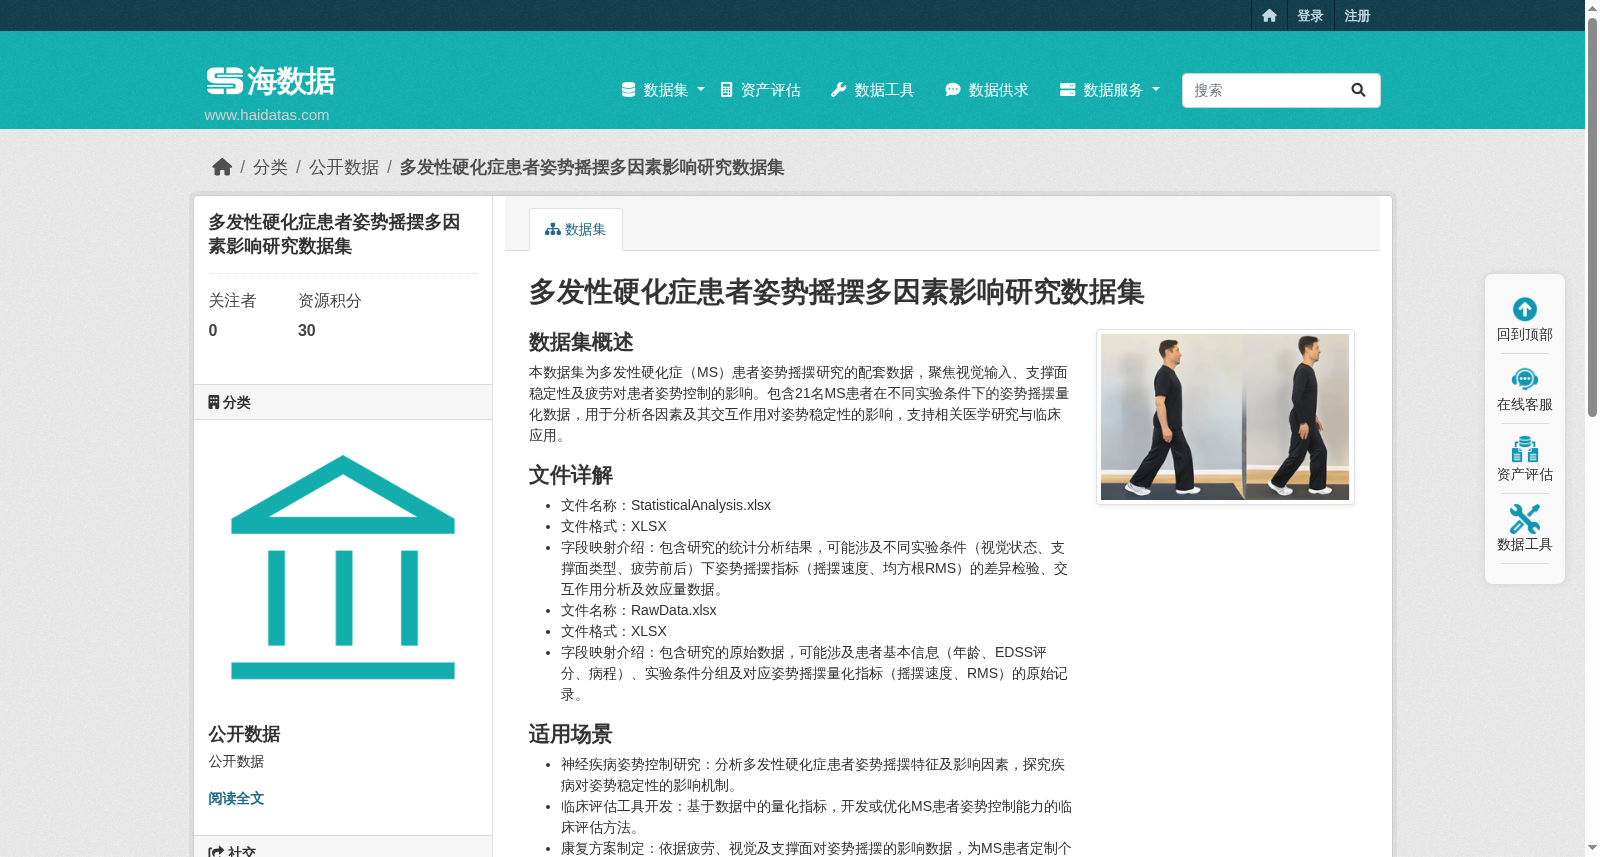The width and height of the screenshot is (1600, 857).
Task: Open the 公开数据 breadcrumb link
Action: click(344, 167)
